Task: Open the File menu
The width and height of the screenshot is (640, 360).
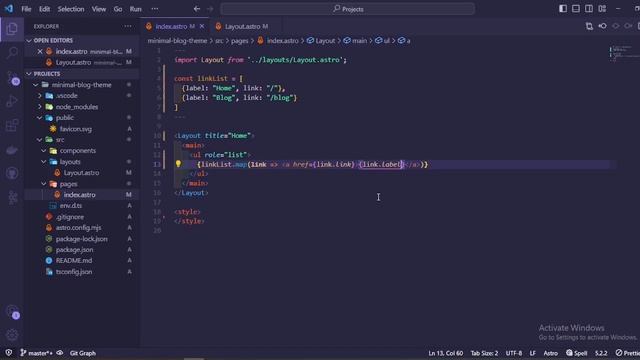Action: [x=27, y=9]
